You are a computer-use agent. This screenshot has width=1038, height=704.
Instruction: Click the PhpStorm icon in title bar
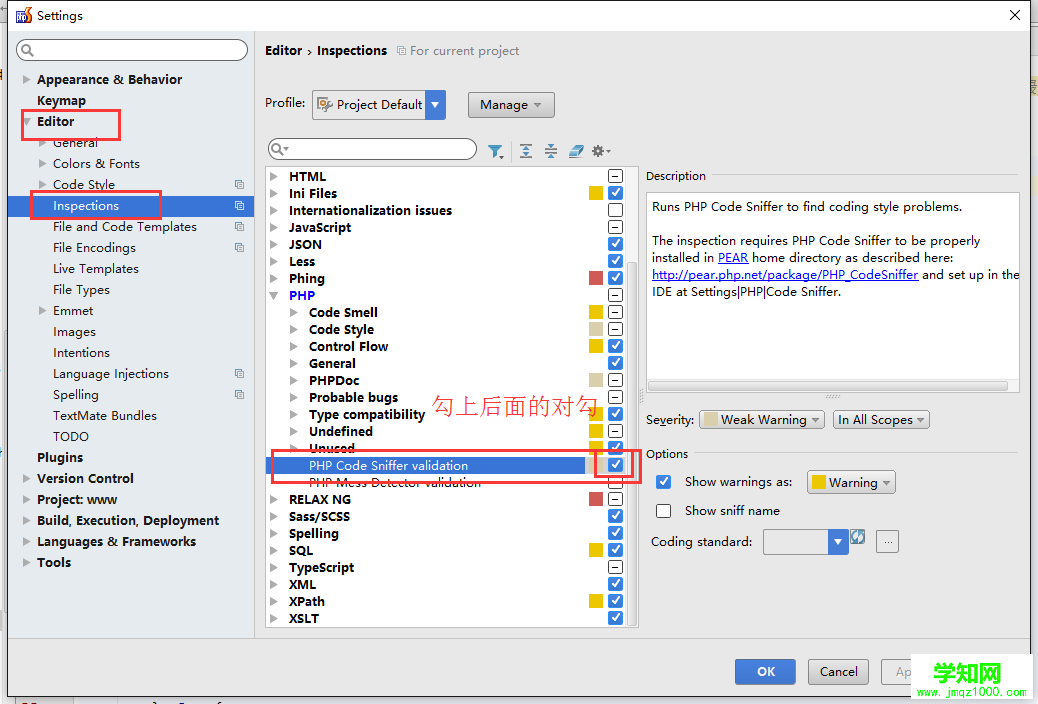tap(23, 15)
